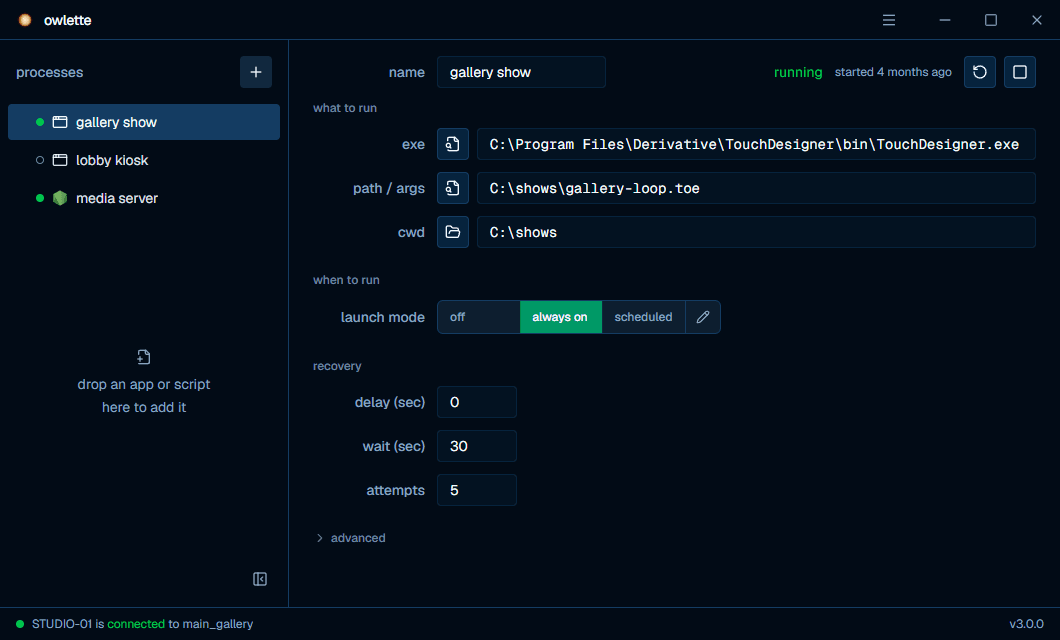This screenshot has width=1060, height=640.
Task: Set launch mode to always on
Action: click(560, 317)
